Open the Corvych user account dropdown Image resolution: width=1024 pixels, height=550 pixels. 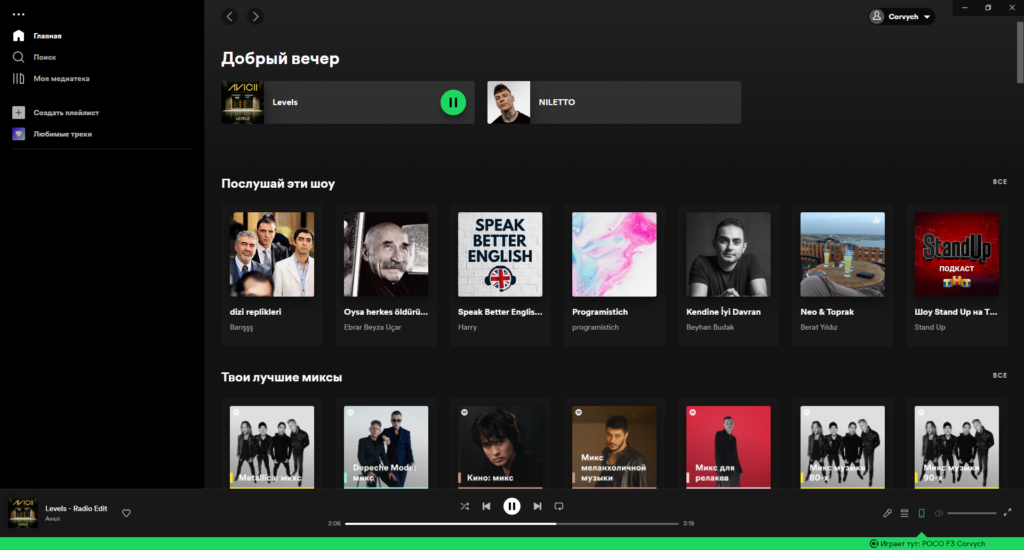point(902,16)
